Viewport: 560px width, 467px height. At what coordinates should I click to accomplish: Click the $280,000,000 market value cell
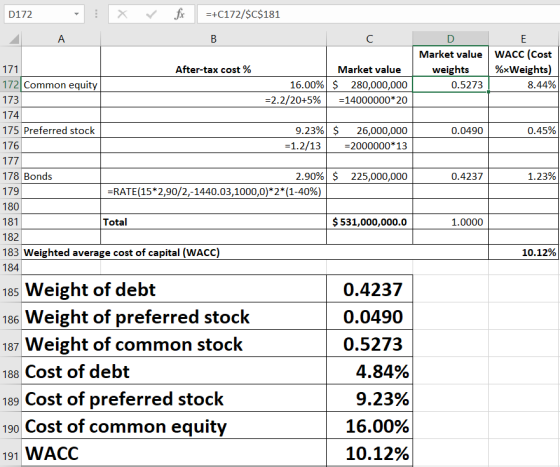click(x=369, y=85)
